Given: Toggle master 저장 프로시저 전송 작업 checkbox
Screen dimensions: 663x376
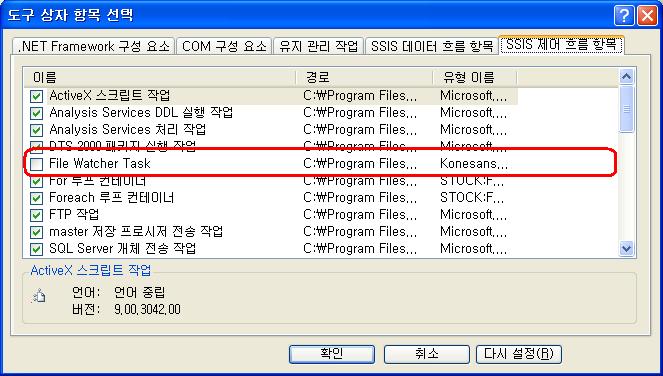Looking at the screenshot, I should click(x=36, y=232).
